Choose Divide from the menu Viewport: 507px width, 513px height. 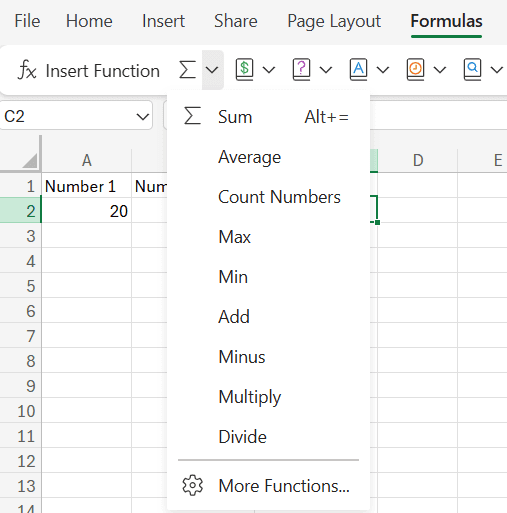pos(268,437)
